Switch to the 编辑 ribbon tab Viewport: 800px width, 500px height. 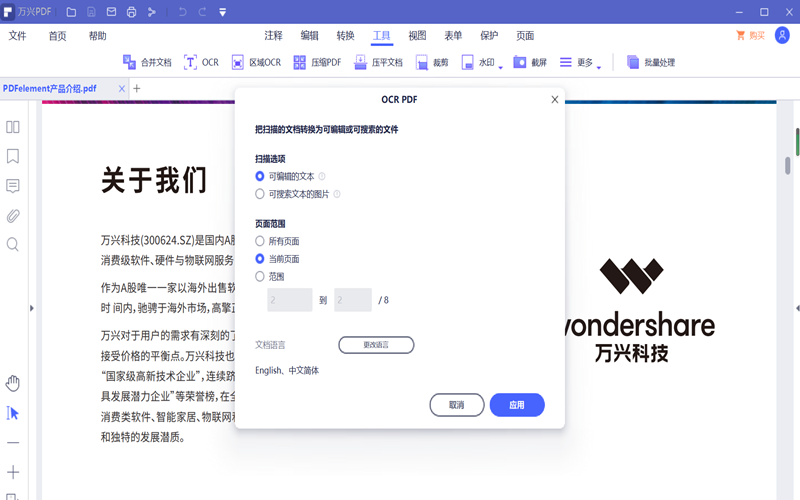[x=310, y=36]
